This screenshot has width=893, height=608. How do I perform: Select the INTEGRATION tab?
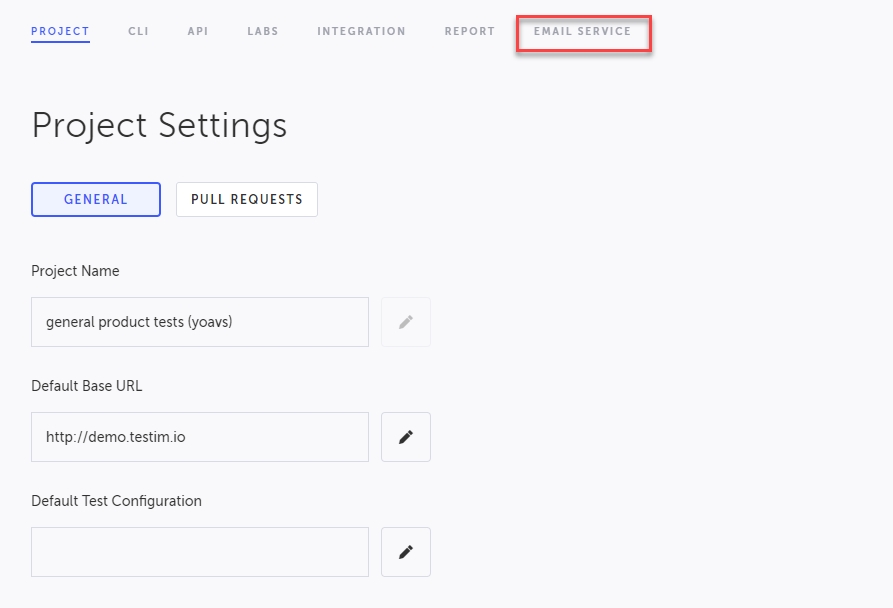[361, 31]
